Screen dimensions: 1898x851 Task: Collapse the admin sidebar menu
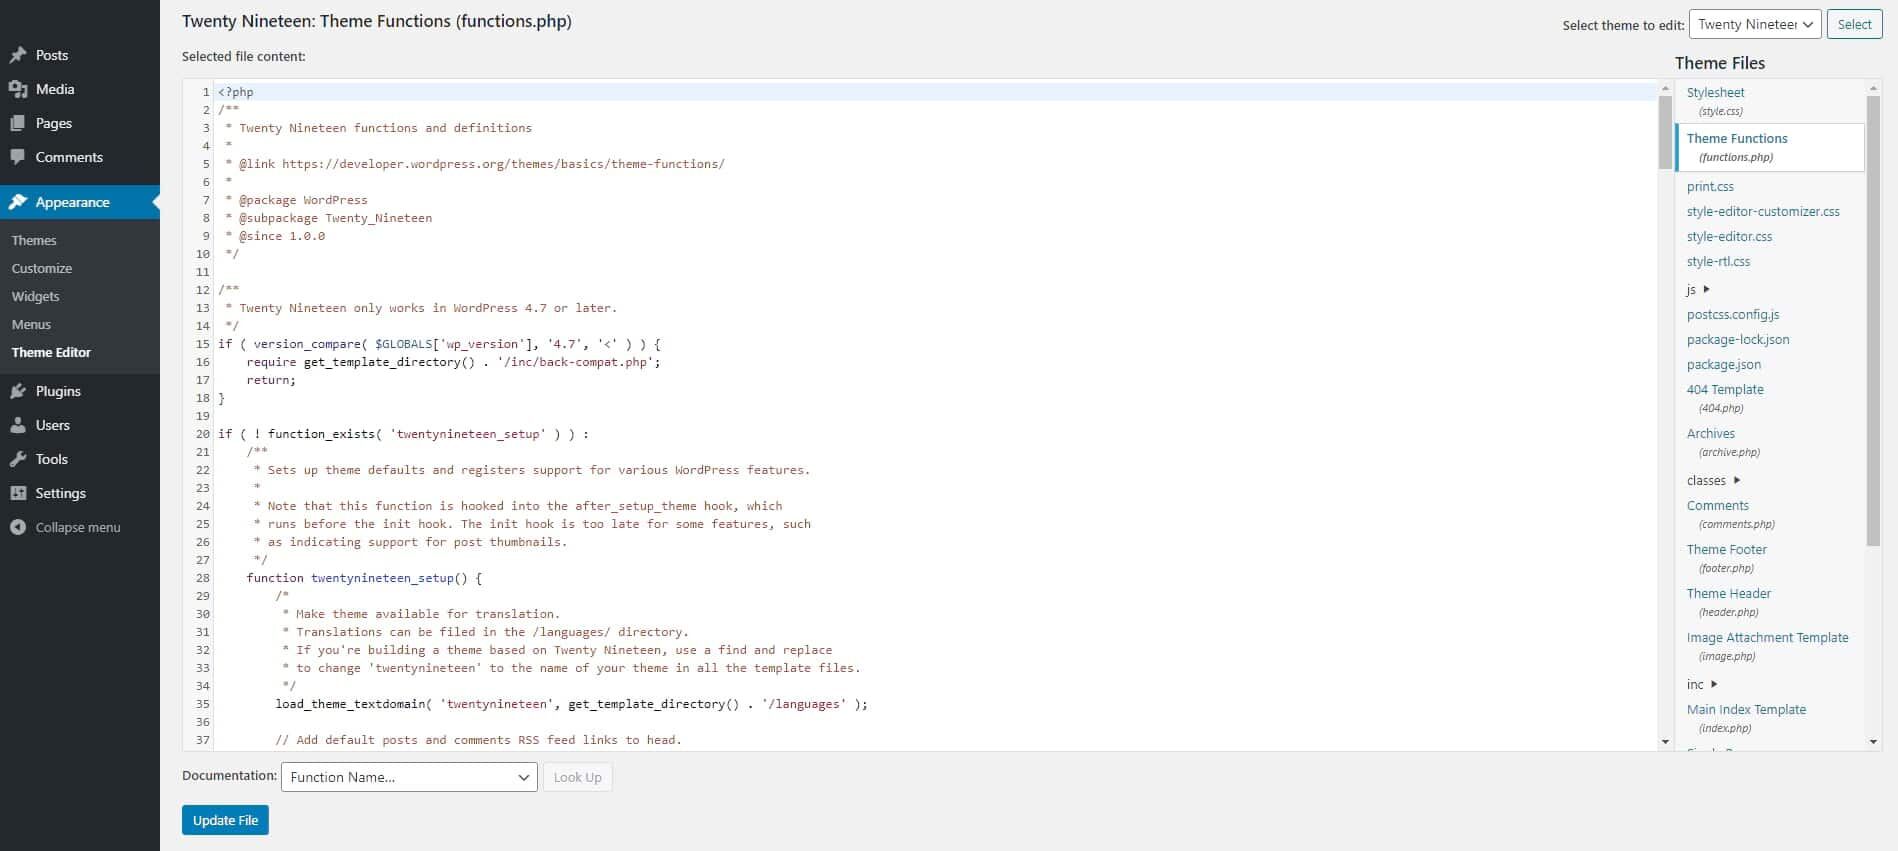66,527
